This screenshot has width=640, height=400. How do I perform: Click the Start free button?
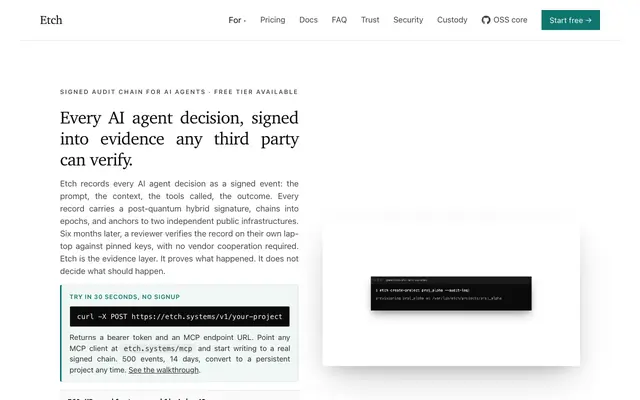point(570,20)
